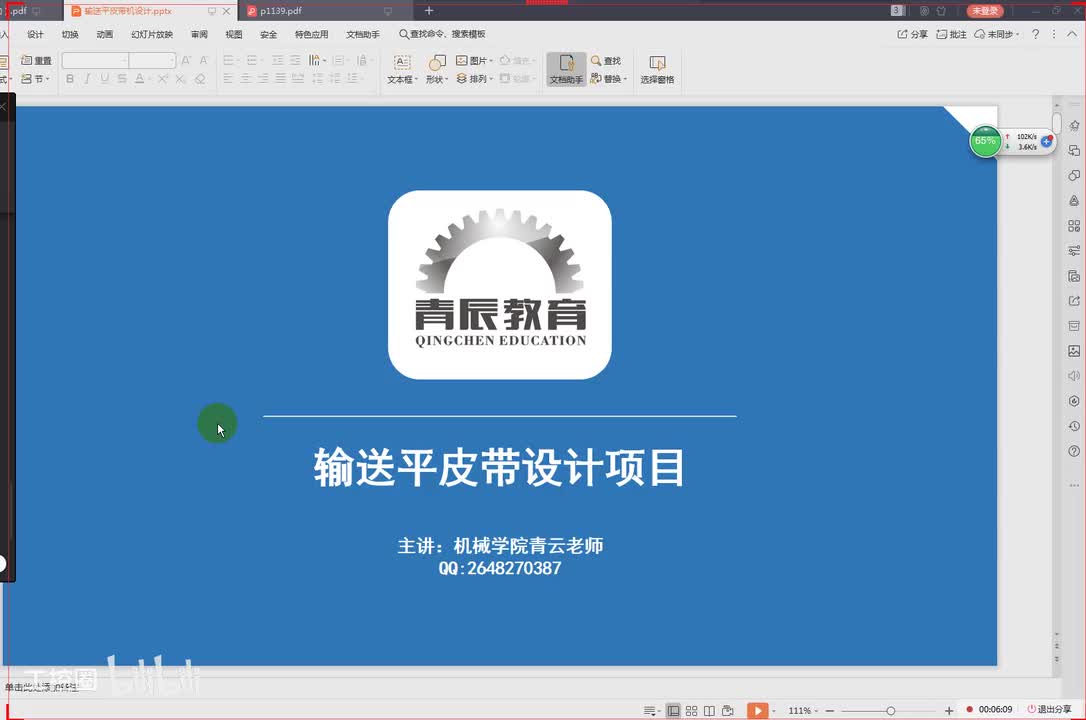Screen dimensions: 1086x720
Task: Switch to reading view book icon
Action: [709, 710]
